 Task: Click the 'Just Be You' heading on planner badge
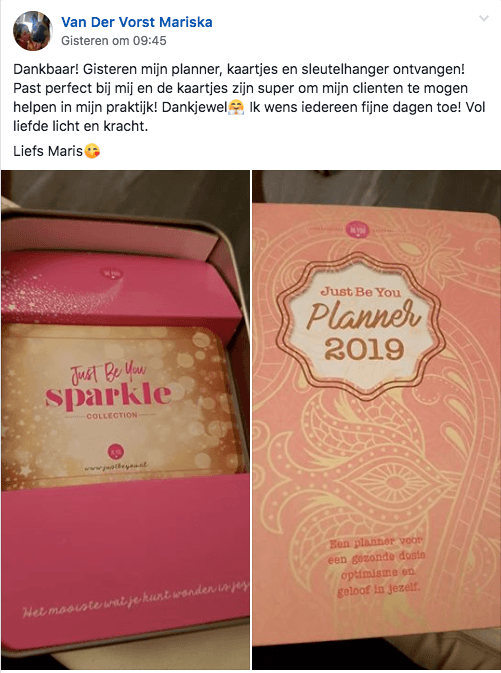tap(360, 292)
